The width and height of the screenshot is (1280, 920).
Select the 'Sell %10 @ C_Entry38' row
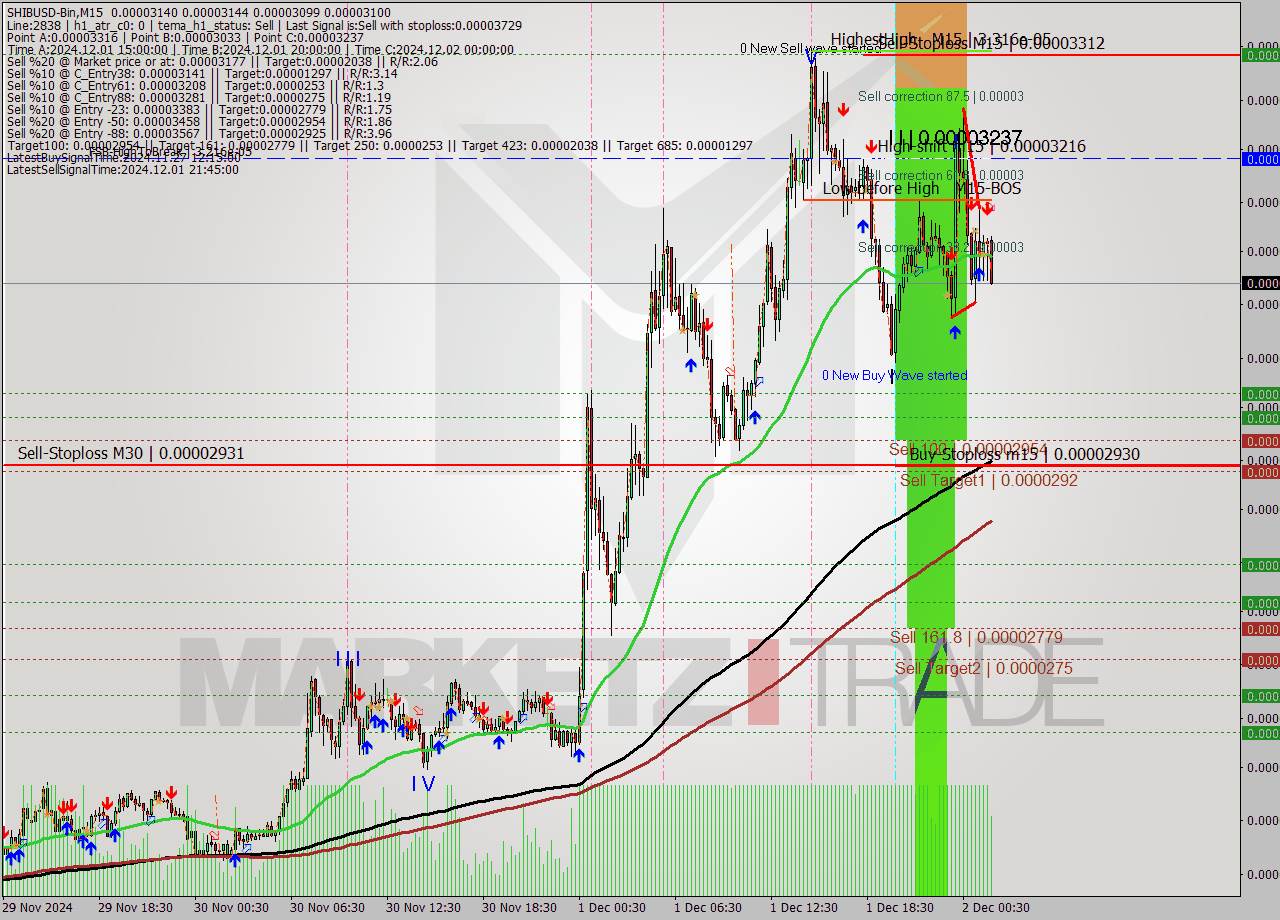(x=201, y=75)
